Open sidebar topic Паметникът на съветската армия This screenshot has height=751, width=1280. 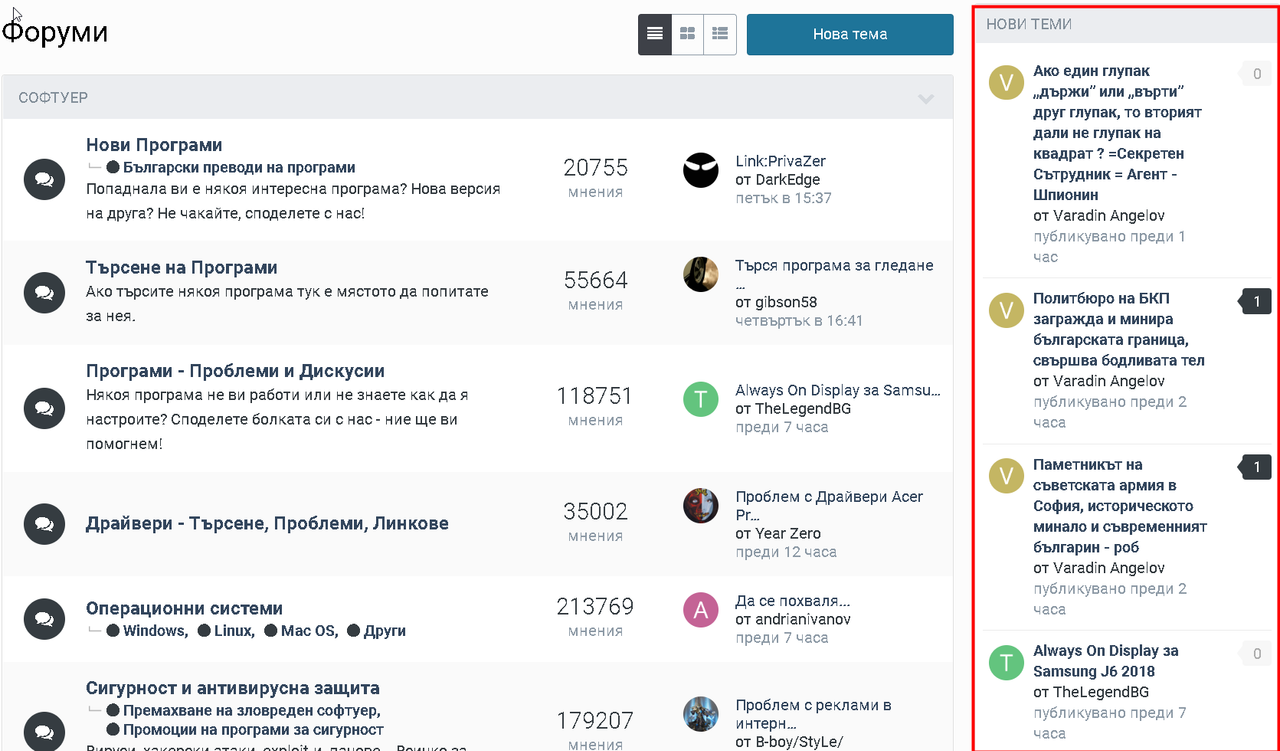(1120, 506)
